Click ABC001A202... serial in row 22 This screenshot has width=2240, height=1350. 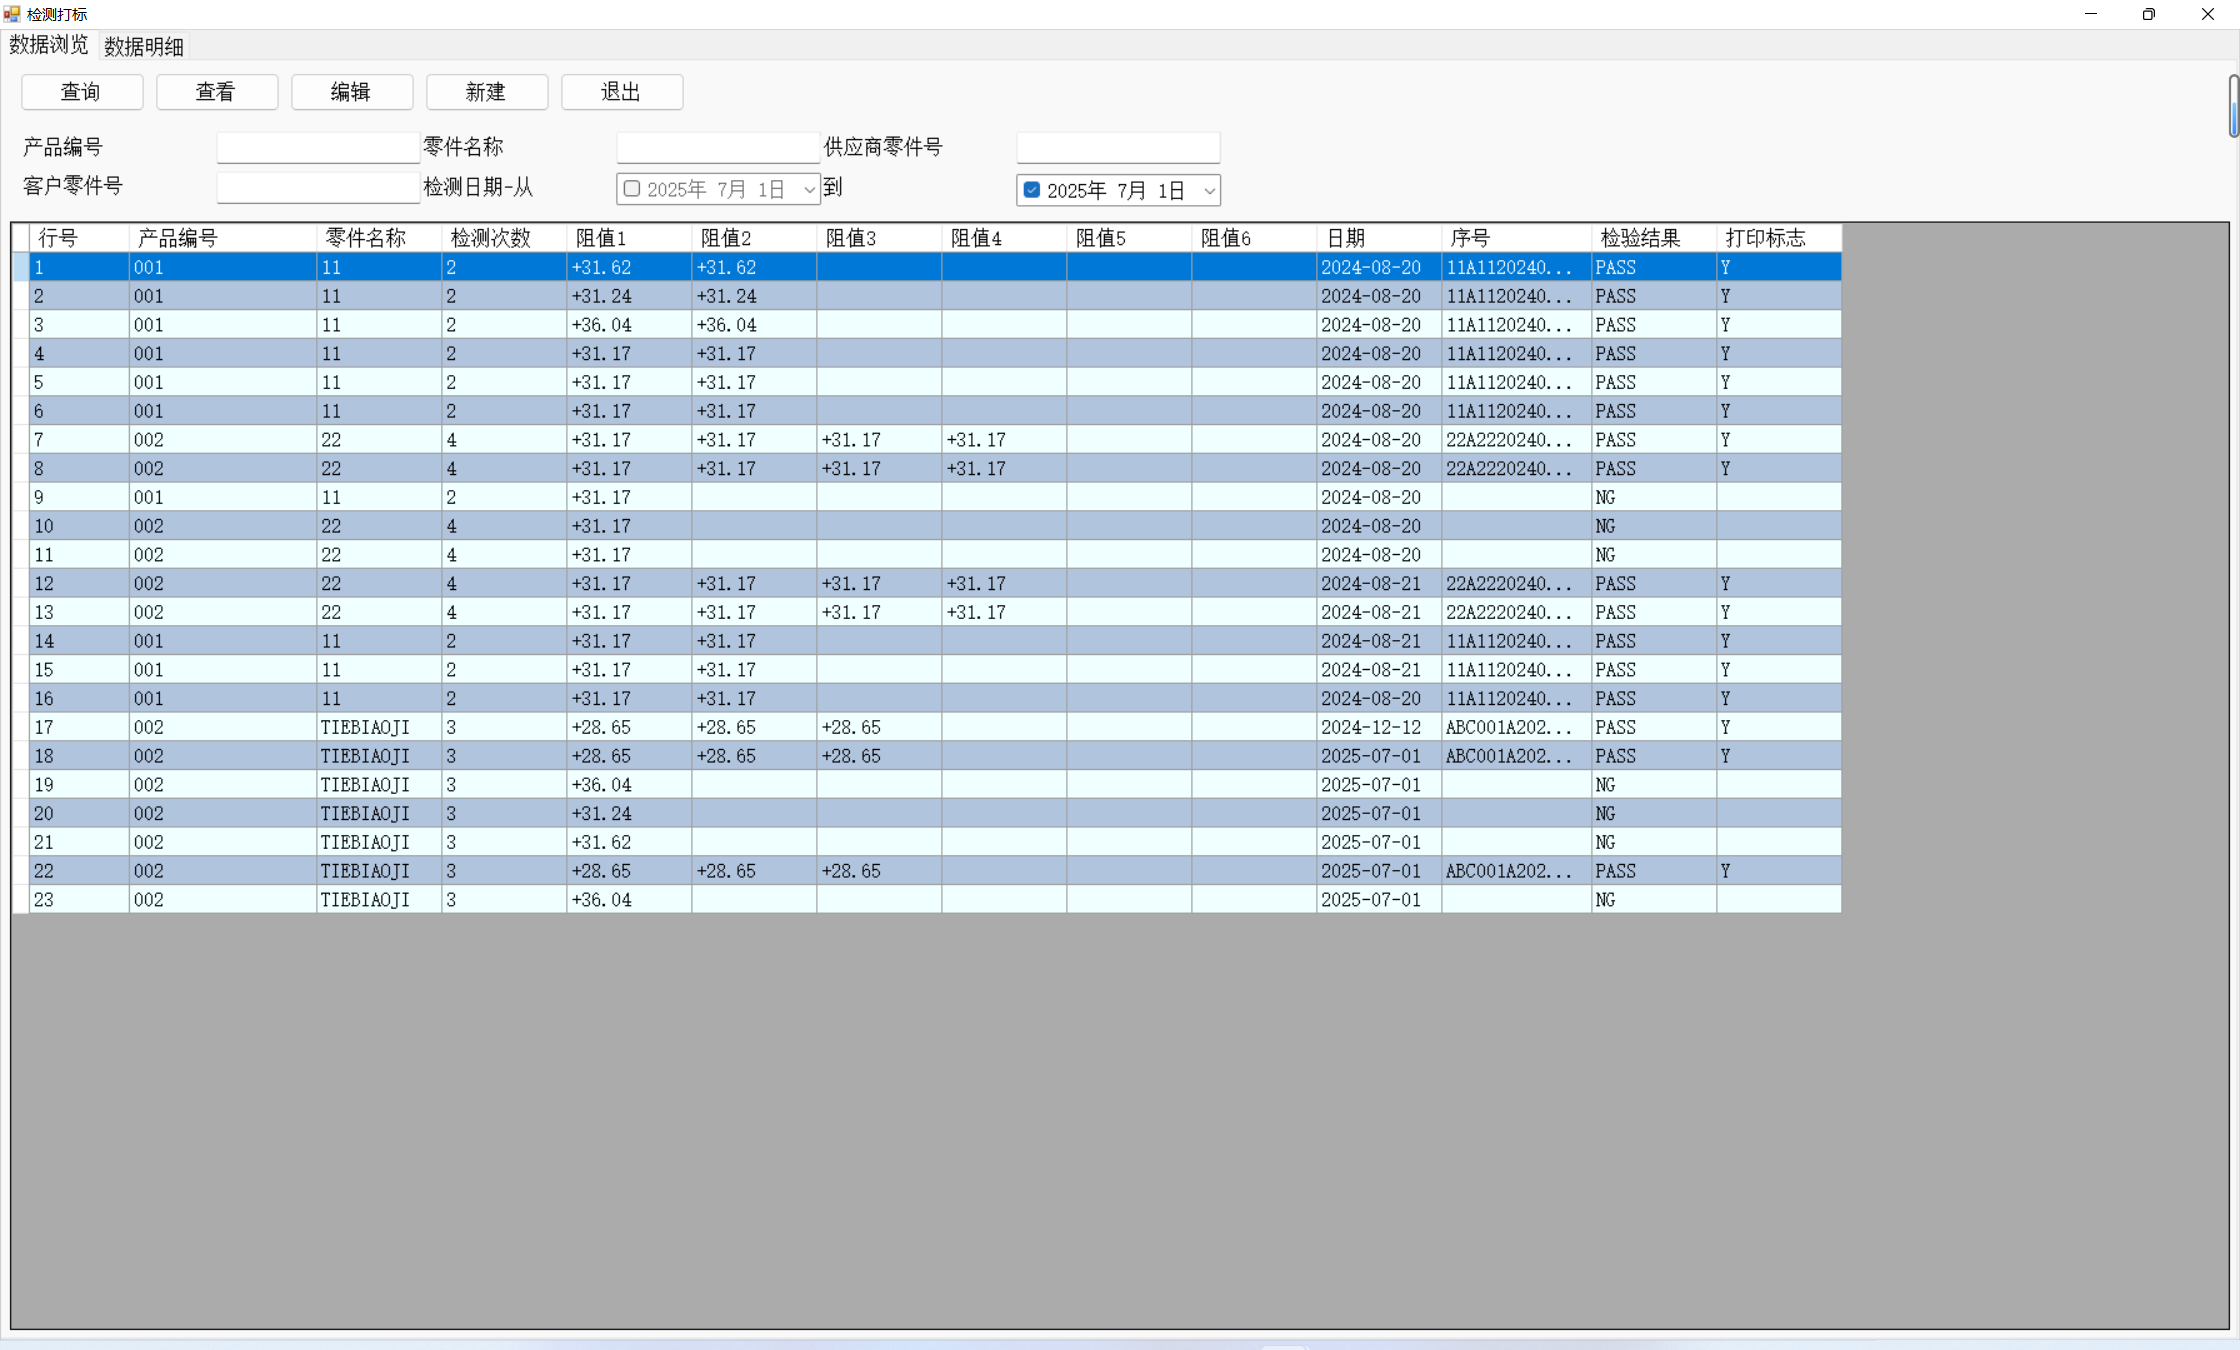pos(1516,871)
